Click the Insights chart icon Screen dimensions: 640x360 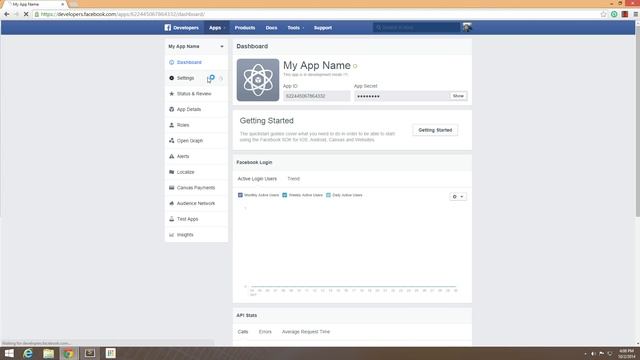point(171,235)
